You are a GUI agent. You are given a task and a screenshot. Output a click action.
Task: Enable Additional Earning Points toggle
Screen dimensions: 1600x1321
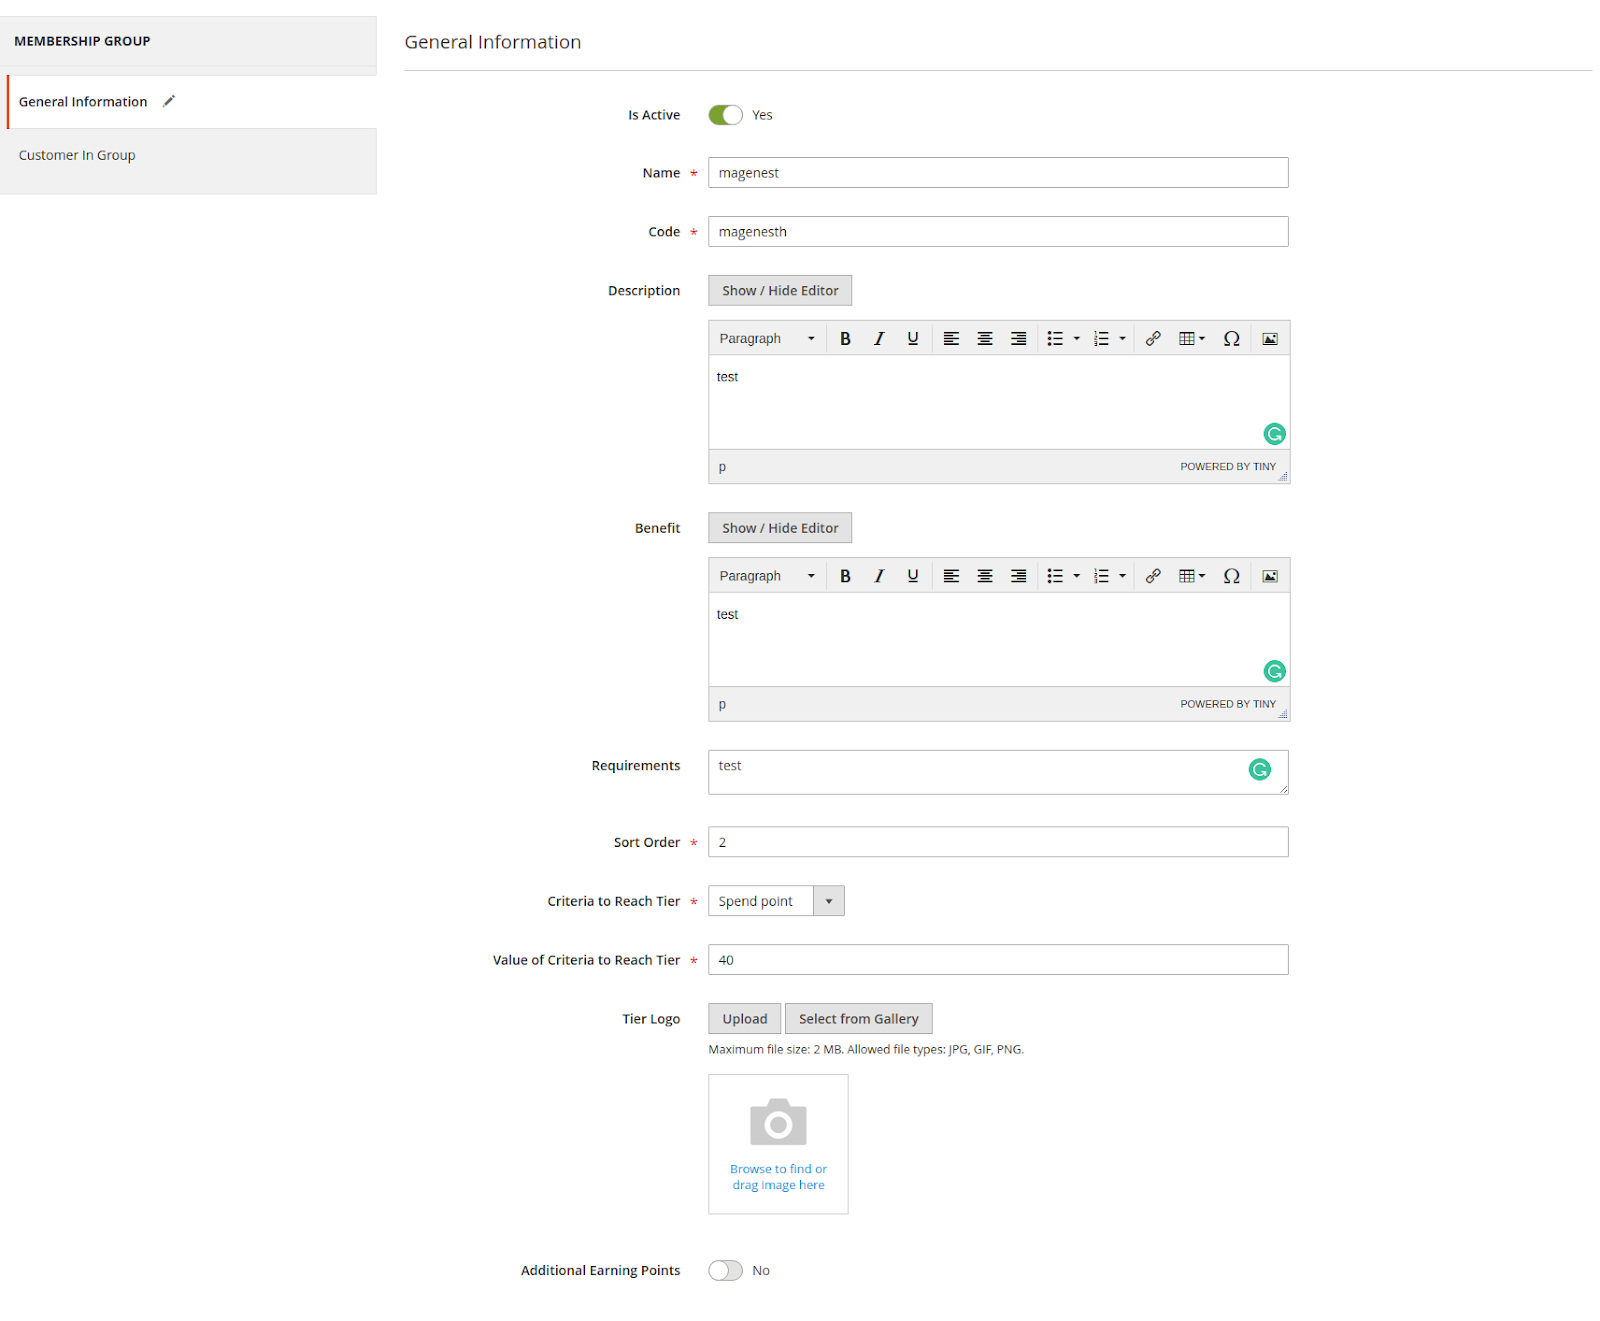pos(725,1270)
